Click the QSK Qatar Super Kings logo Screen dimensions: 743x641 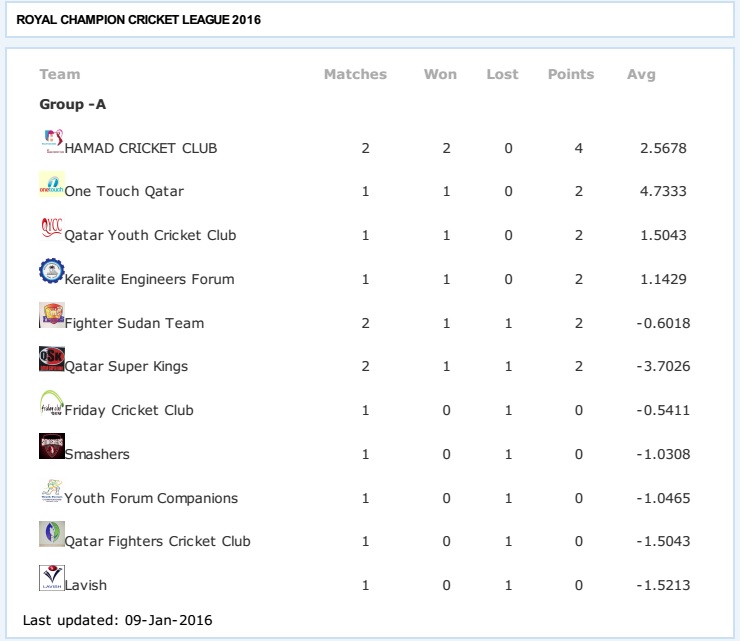tap(52, 359)
